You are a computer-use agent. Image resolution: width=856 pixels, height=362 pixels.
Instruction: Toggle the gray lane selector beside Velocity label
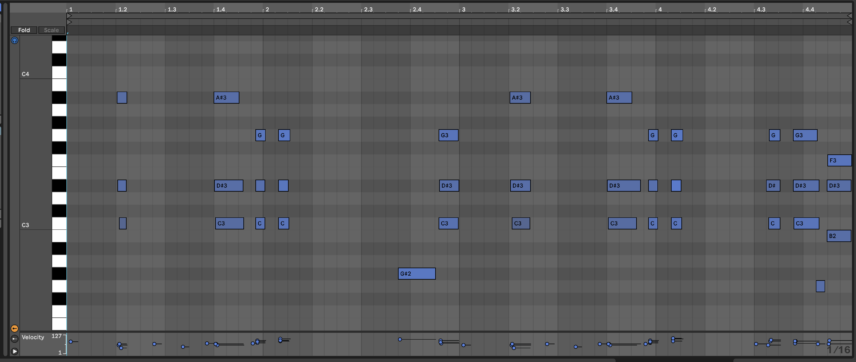point(15,339)
